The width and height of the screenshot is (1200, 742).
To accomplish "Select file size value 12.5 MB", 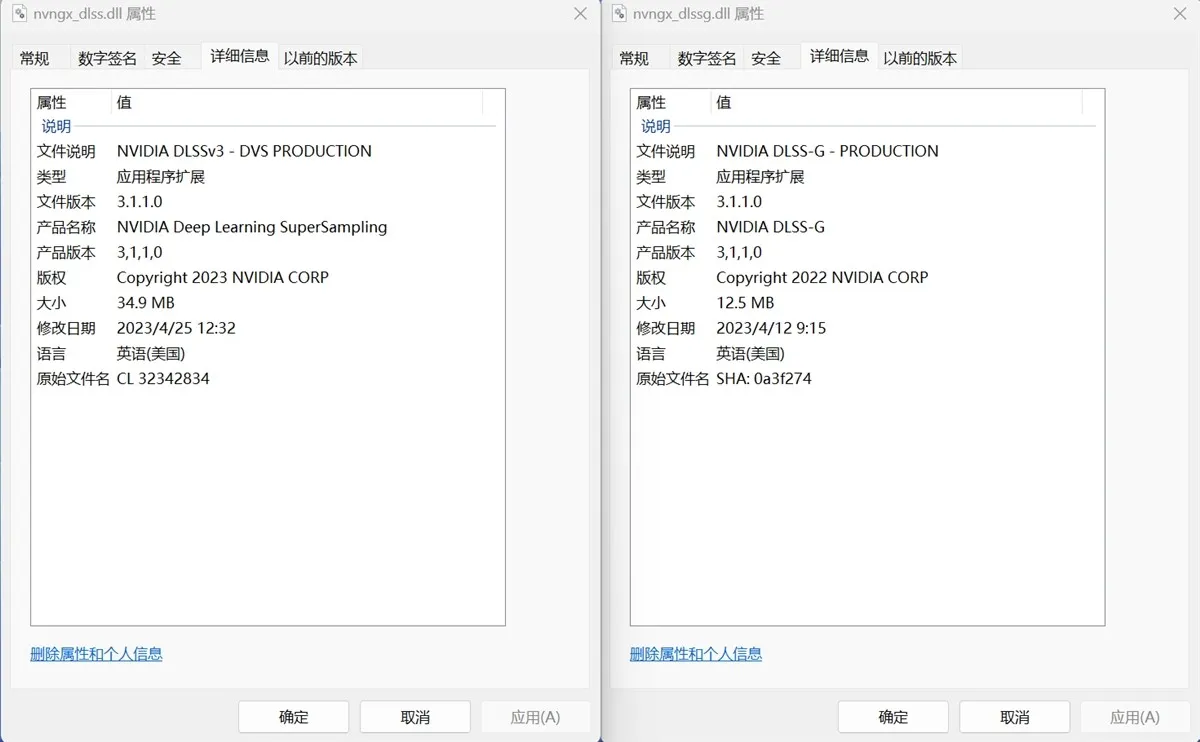I will [745, 303].
